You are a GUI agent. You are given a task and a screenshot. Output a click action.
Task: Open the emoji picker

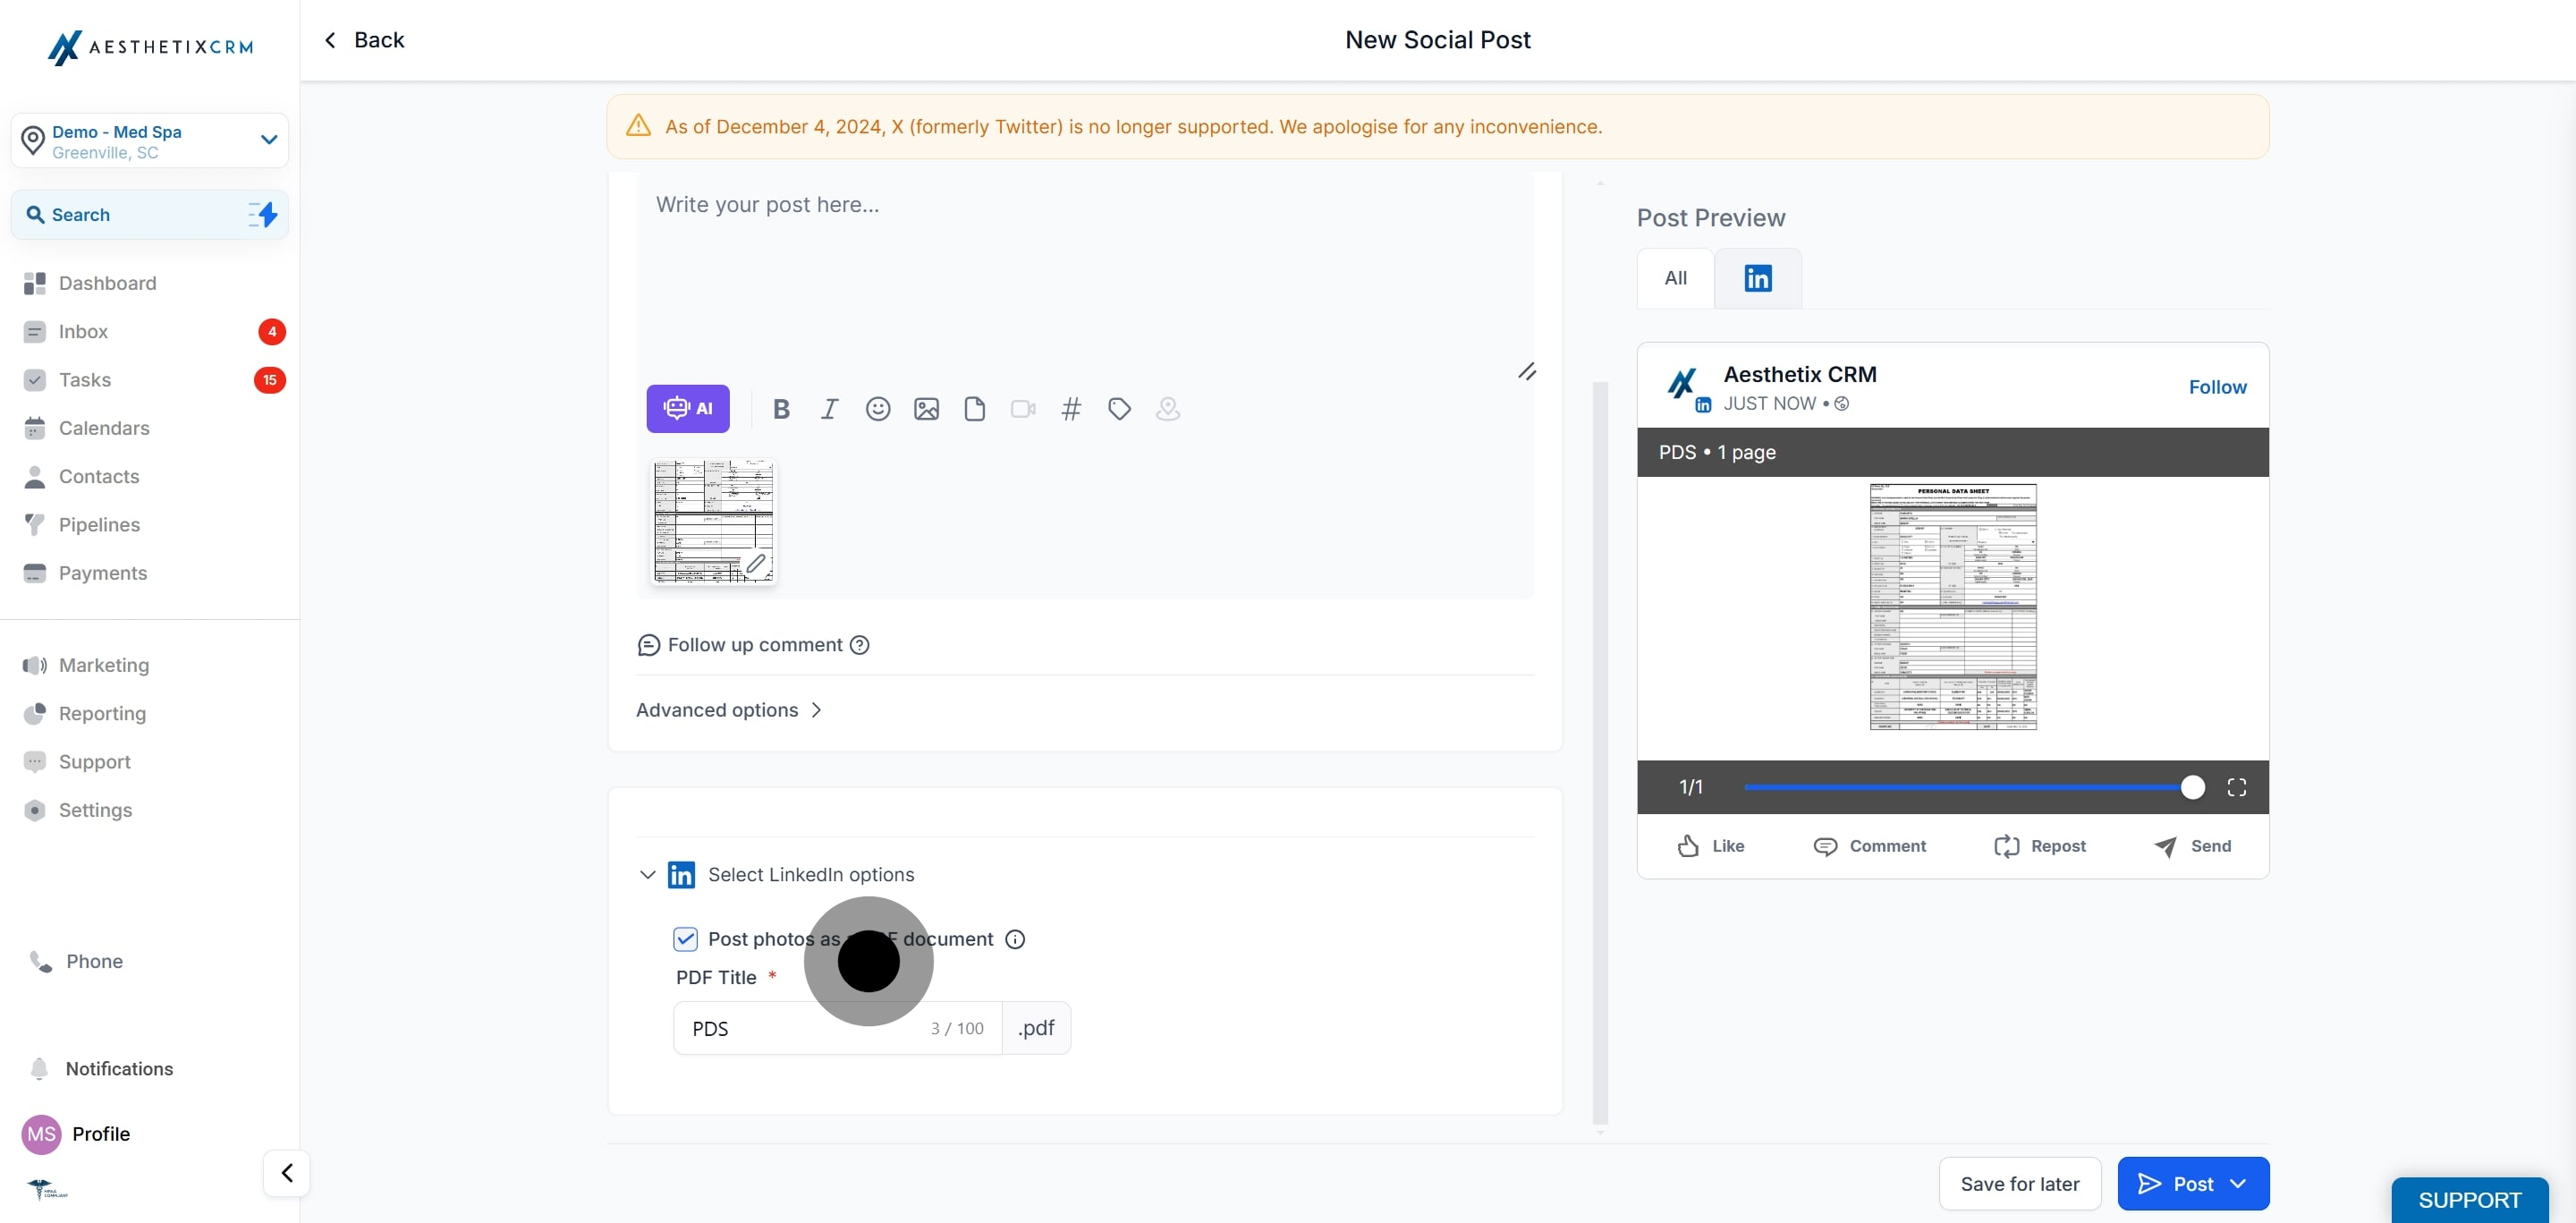877,408
